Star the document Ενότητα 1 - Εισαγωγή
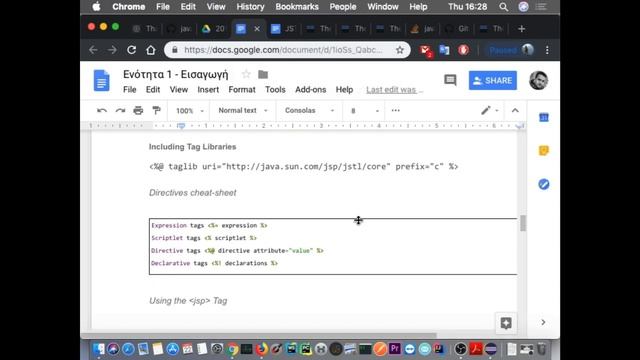640x360 pixels. (246, 74)
